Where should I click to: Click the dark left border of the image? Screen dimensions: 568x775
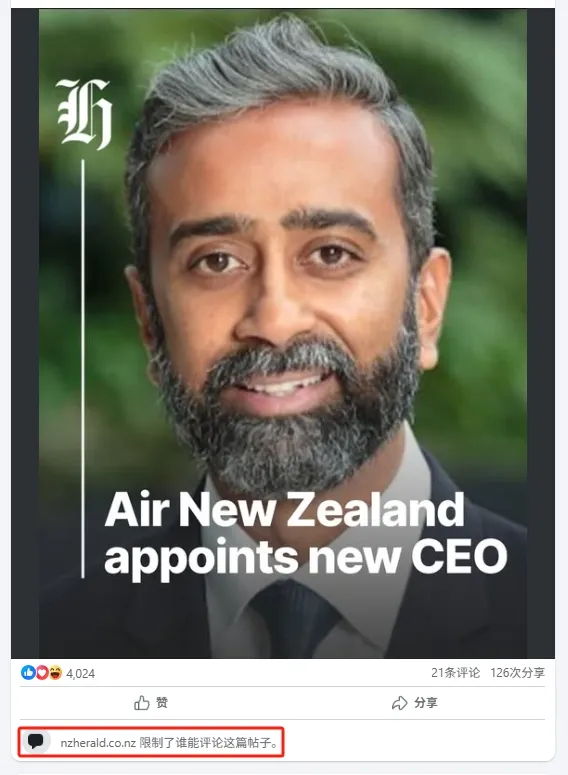coord(25,334)
